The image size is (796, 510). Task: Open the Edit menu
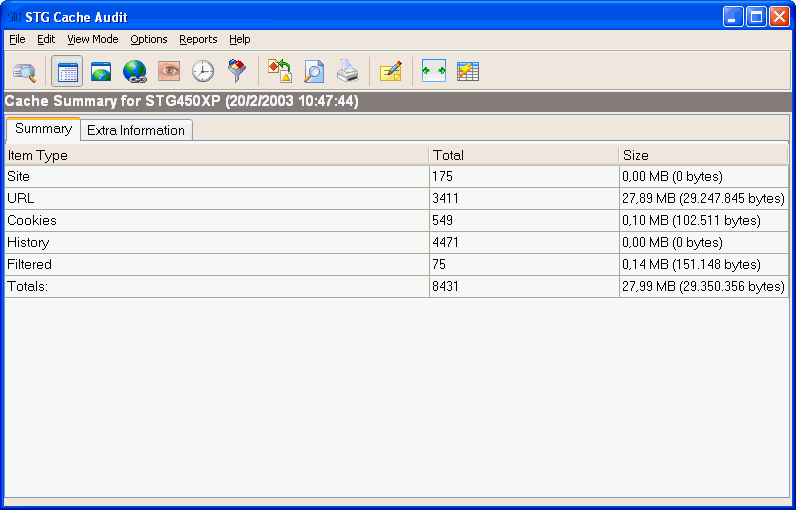(46, 39)
